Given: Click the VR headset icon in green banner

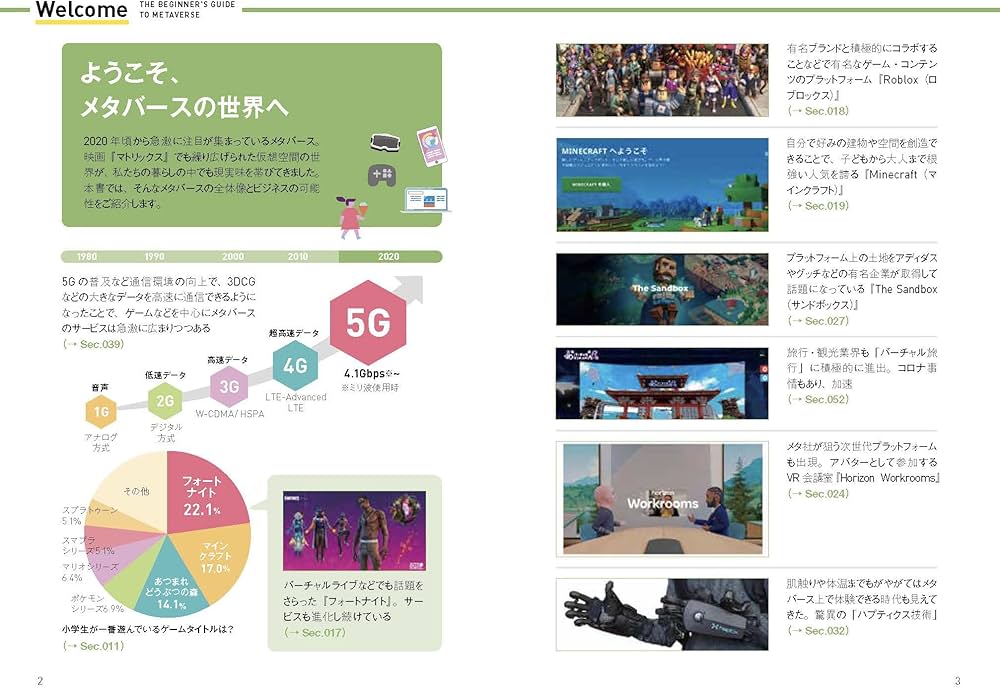Looking at the screenshot, I should click(x=385, y=142).
